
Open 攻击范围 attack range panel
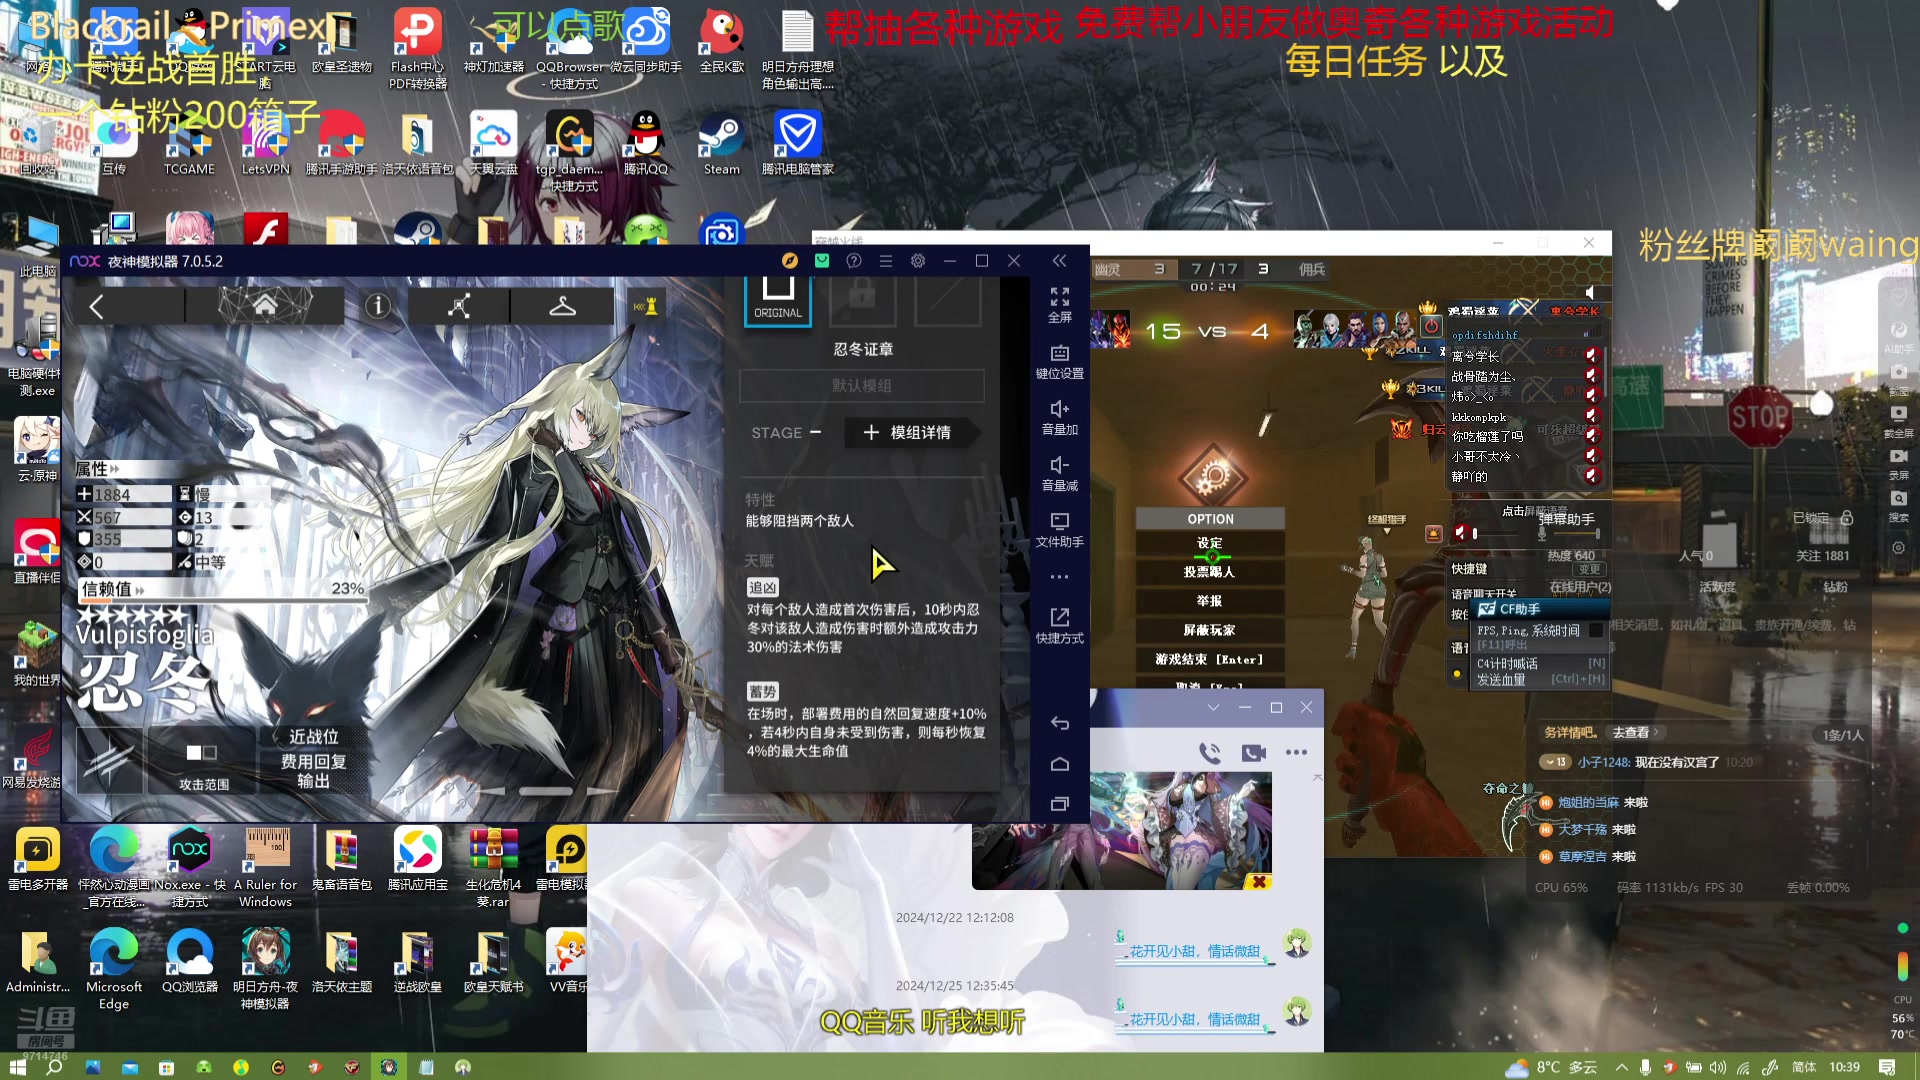point(203,762)
